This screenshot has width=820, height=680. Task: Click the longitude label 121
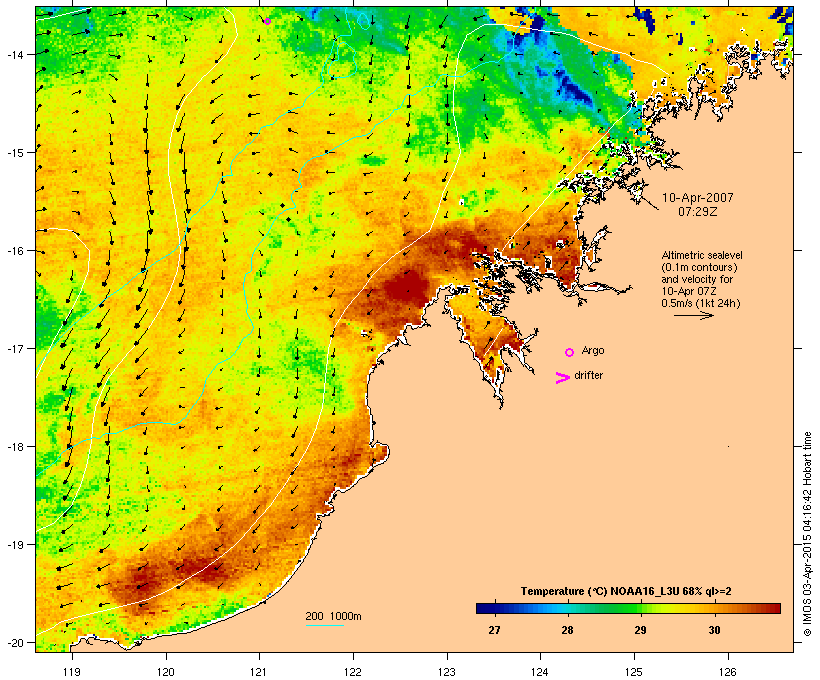(x=259, y=672)
